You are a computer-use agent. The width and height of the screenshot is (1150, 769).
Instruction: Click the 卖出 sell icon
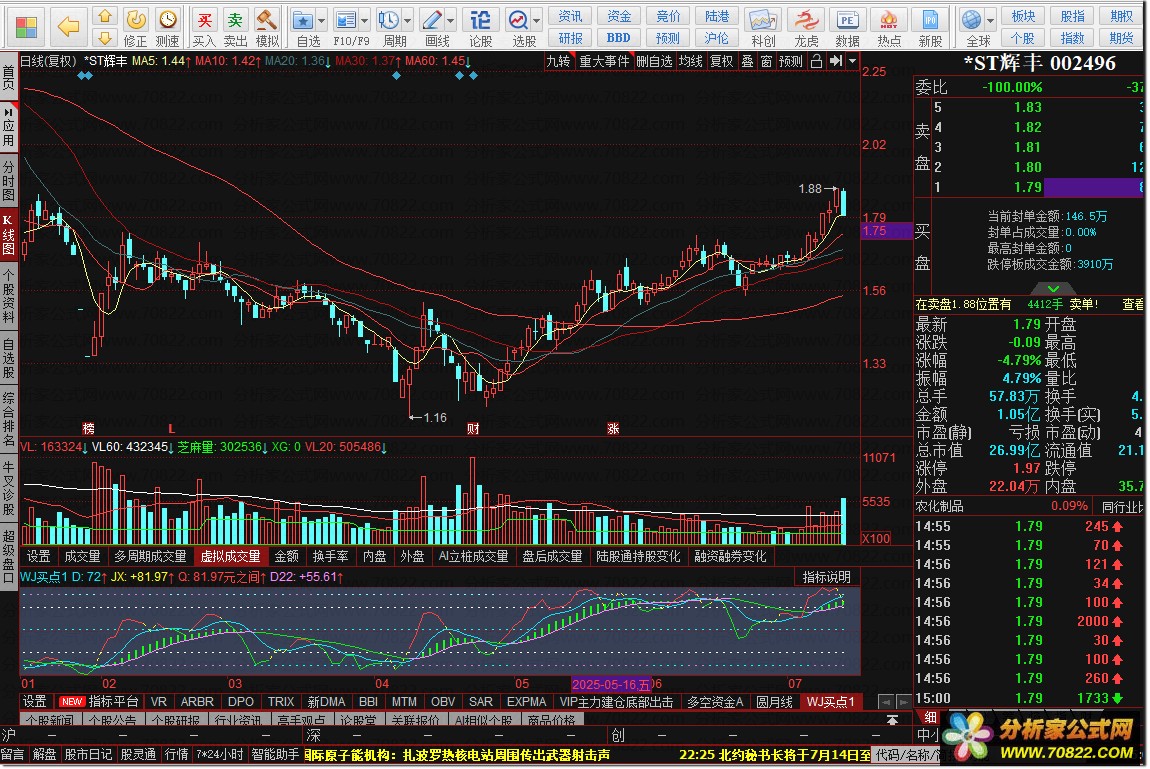235,27
